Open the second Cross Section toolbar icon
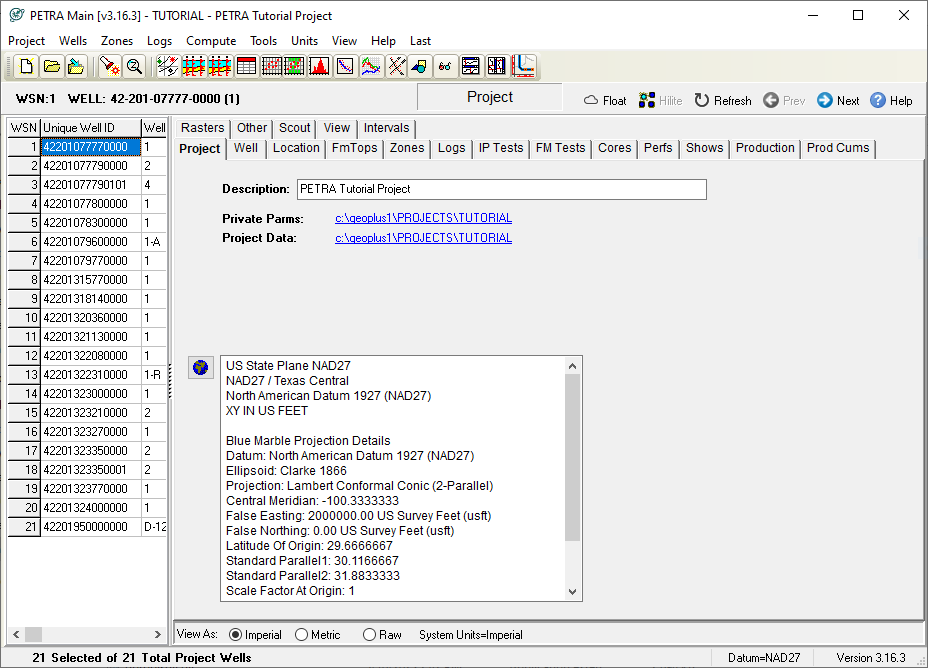Viewport: 928px width, 668px height. [220, 66]
